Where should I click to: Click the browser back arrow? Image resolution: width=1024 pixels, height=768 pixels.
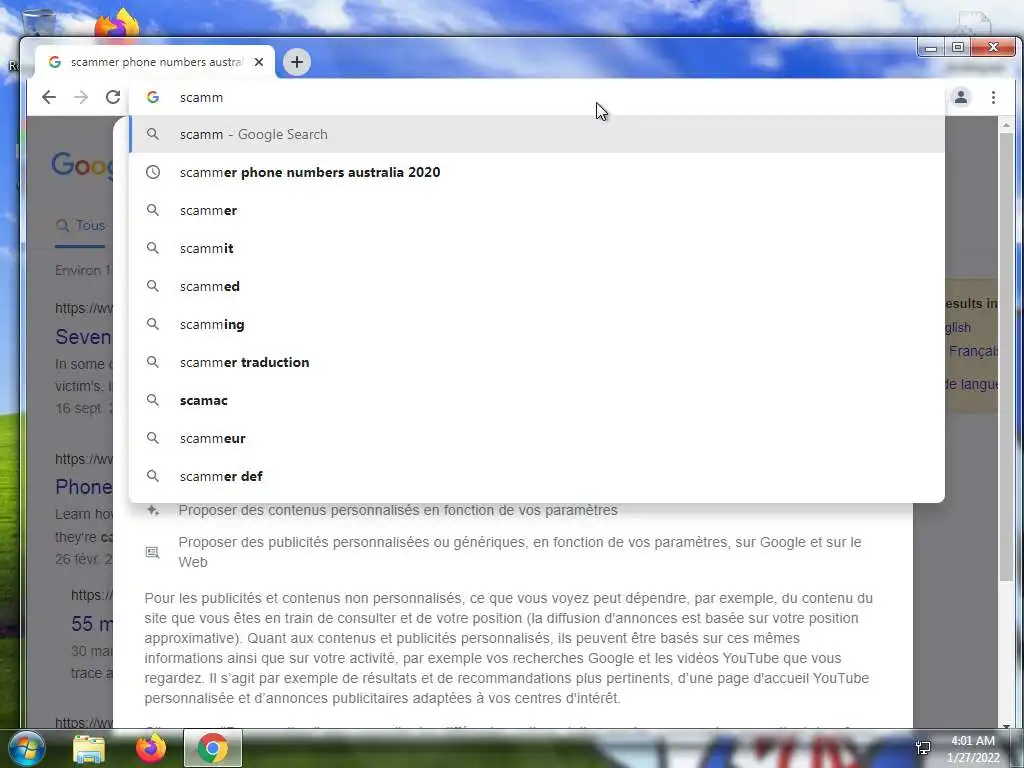point(49,97)
